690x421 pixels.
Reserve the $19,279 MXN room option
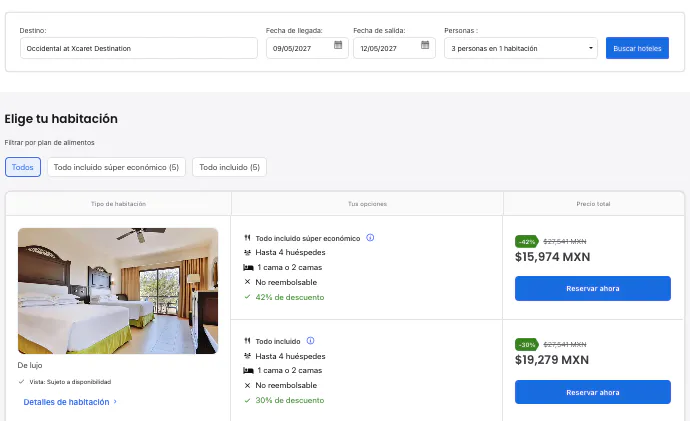(x=593, y=392)
